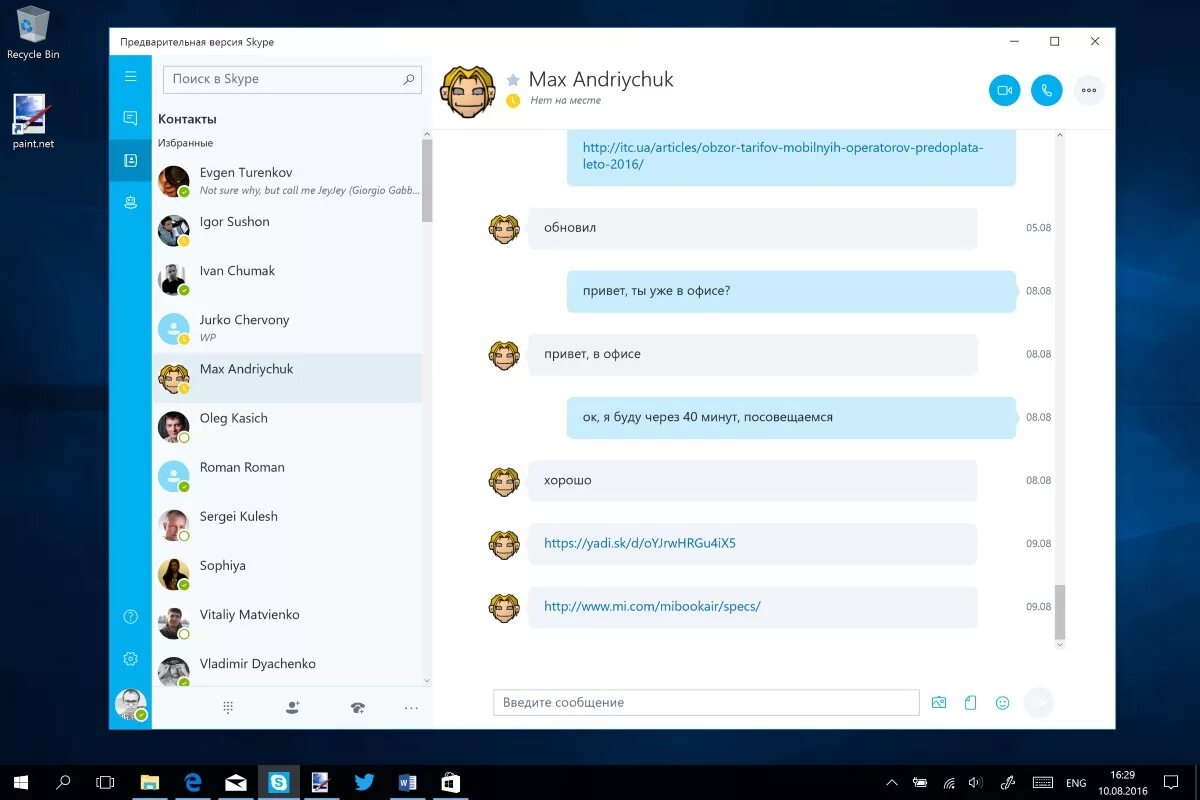Open File Explorer from taskbar

(x=150, y=782)
